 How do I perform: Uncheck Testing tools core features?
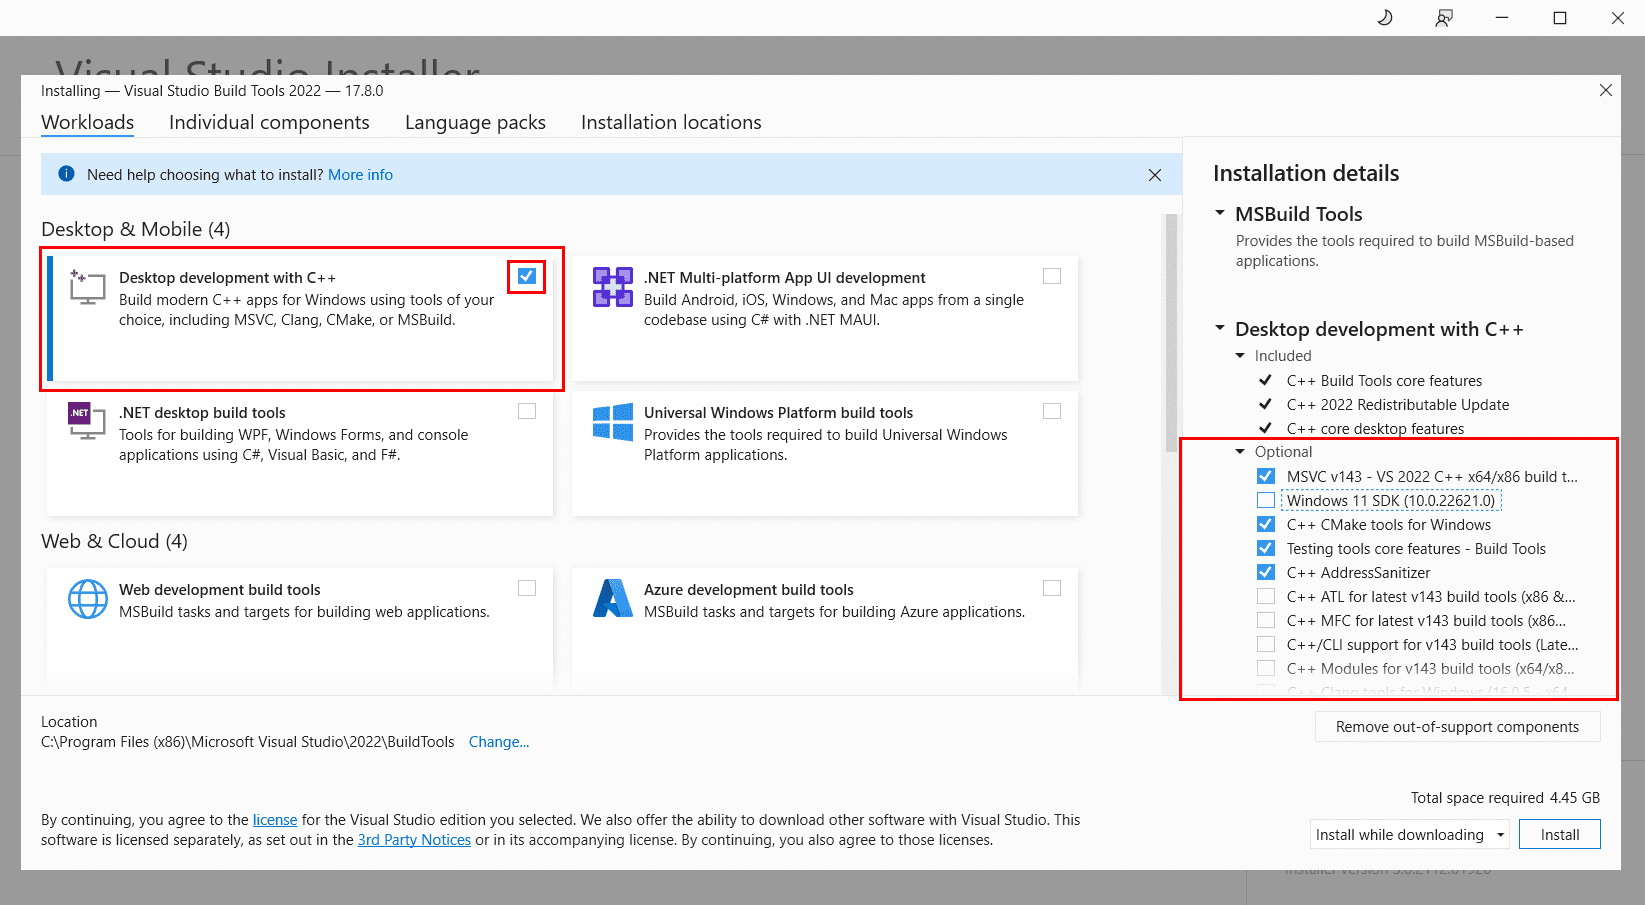1266,548
